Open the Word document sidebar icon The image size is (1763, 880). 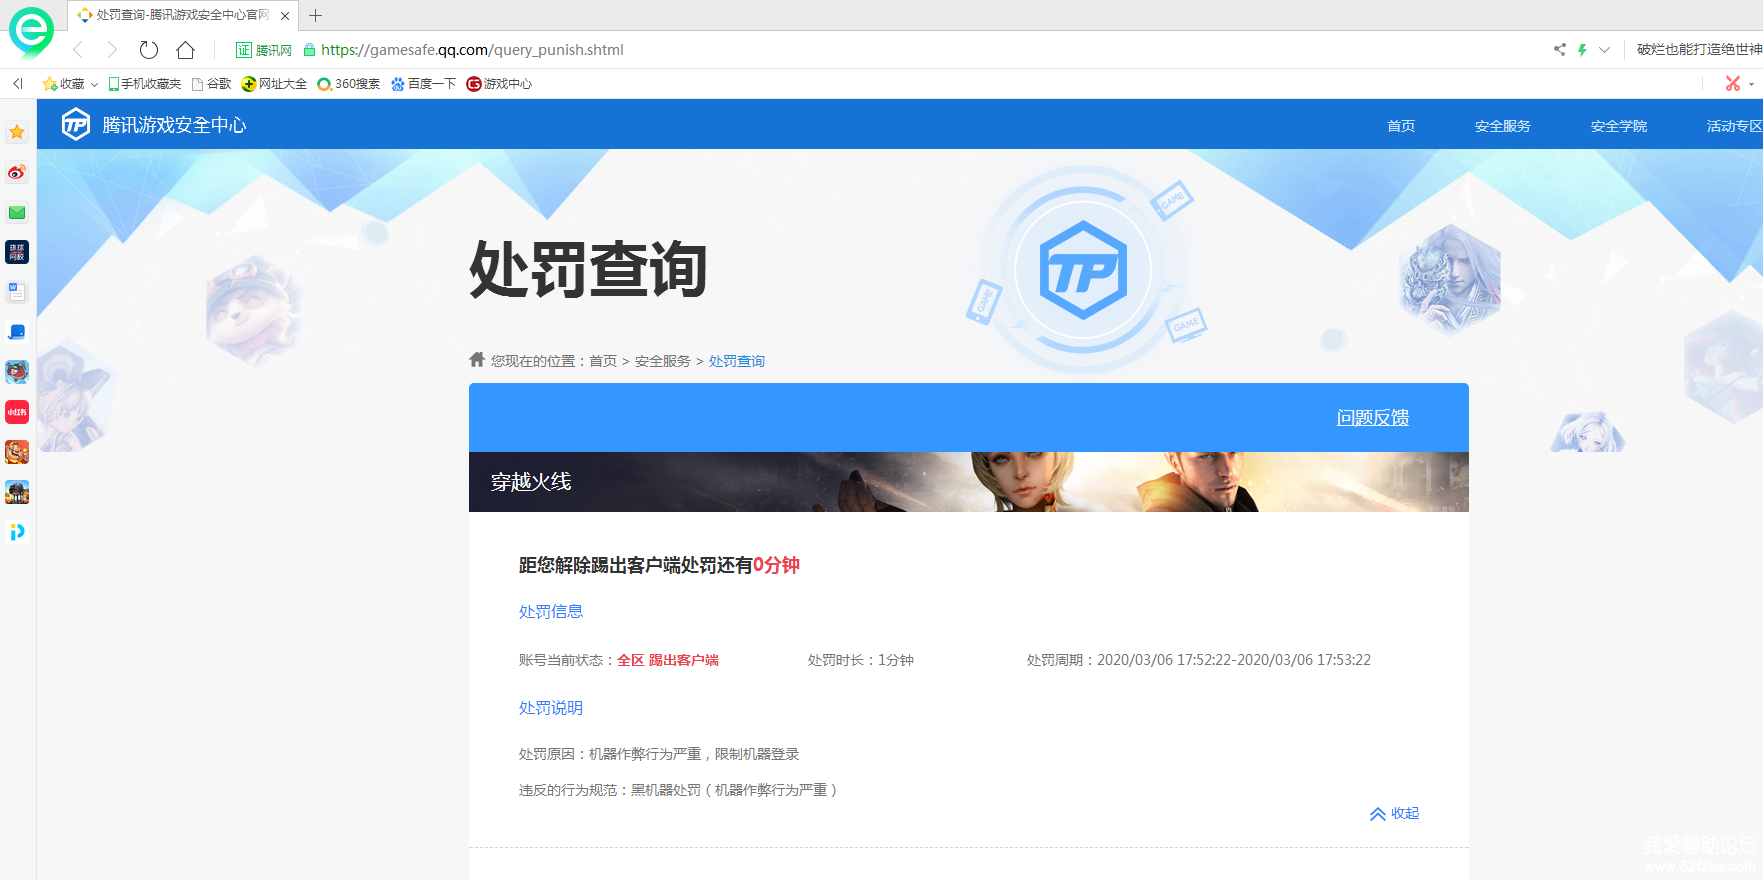click(x=17, y=292)
